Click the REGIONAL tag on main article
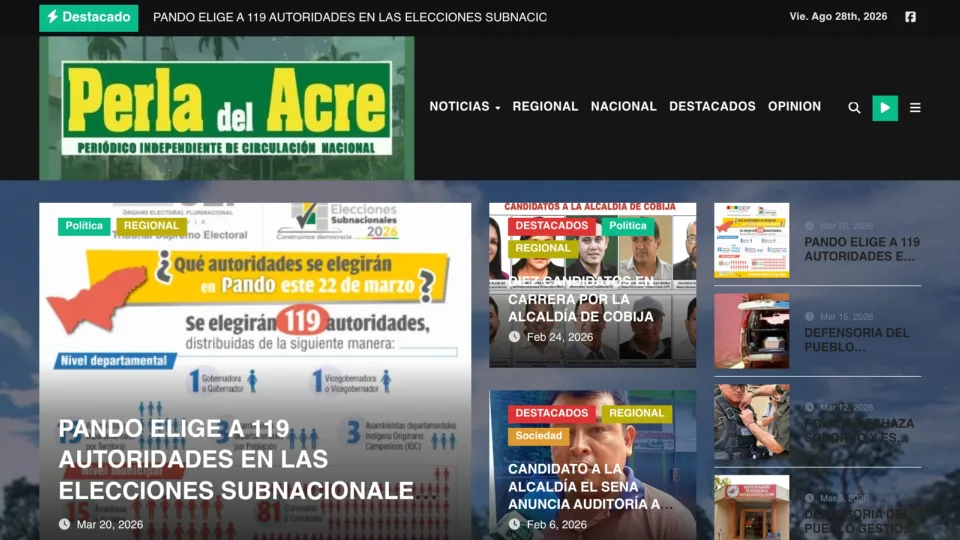Image resolution: width=960 pixels, height=540 pixels. click(x=151, y=226)
